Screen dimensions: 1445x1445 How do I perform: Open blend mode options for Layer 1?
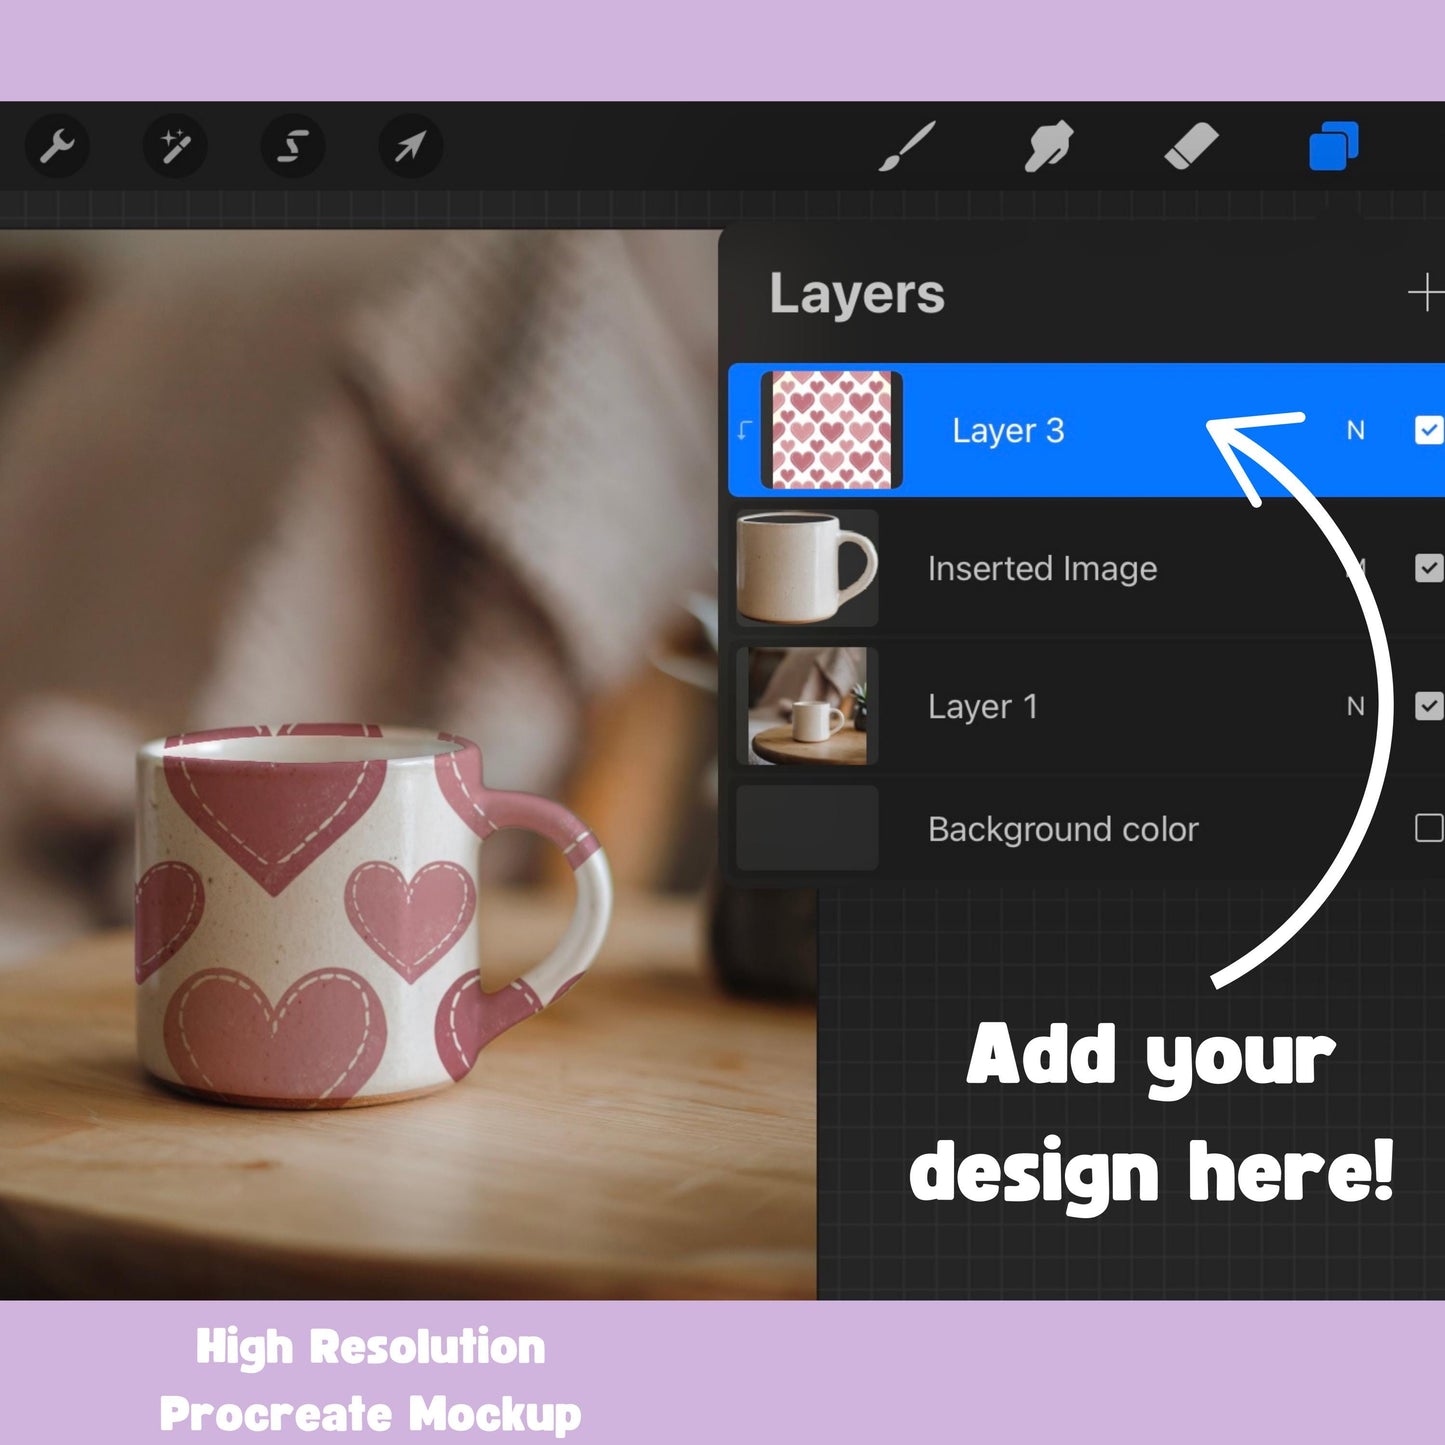[1358, 706]
